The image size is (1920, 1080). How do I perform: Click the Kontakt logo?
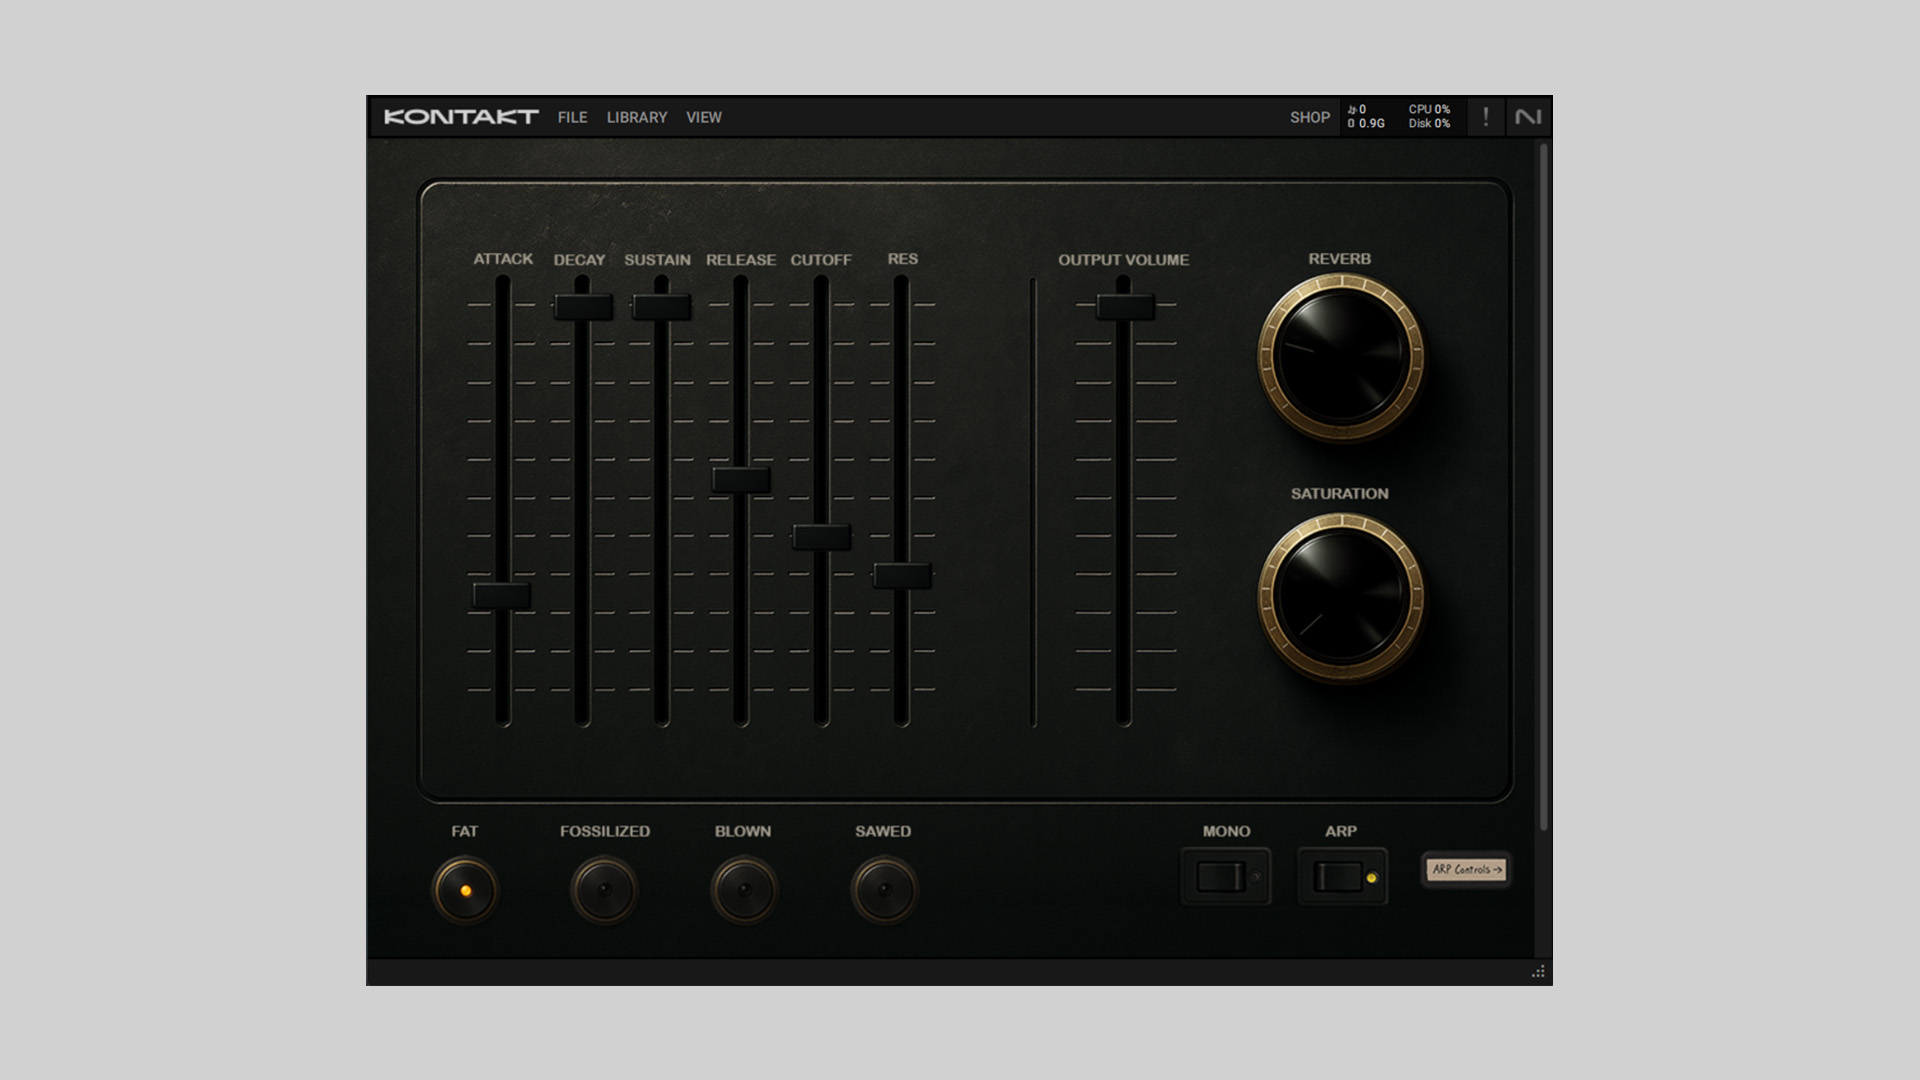[x=461, y=117]
